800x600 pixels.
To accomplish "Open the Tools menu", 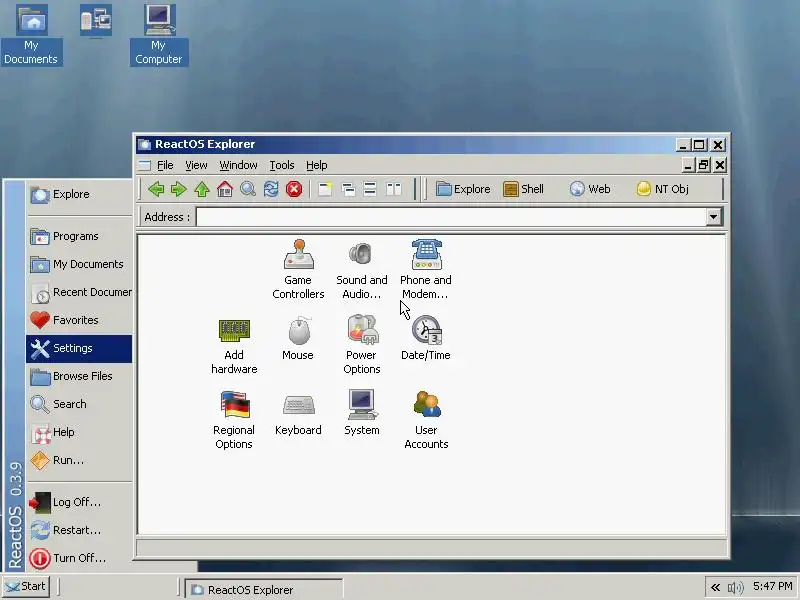I will [x=282, y=165].
